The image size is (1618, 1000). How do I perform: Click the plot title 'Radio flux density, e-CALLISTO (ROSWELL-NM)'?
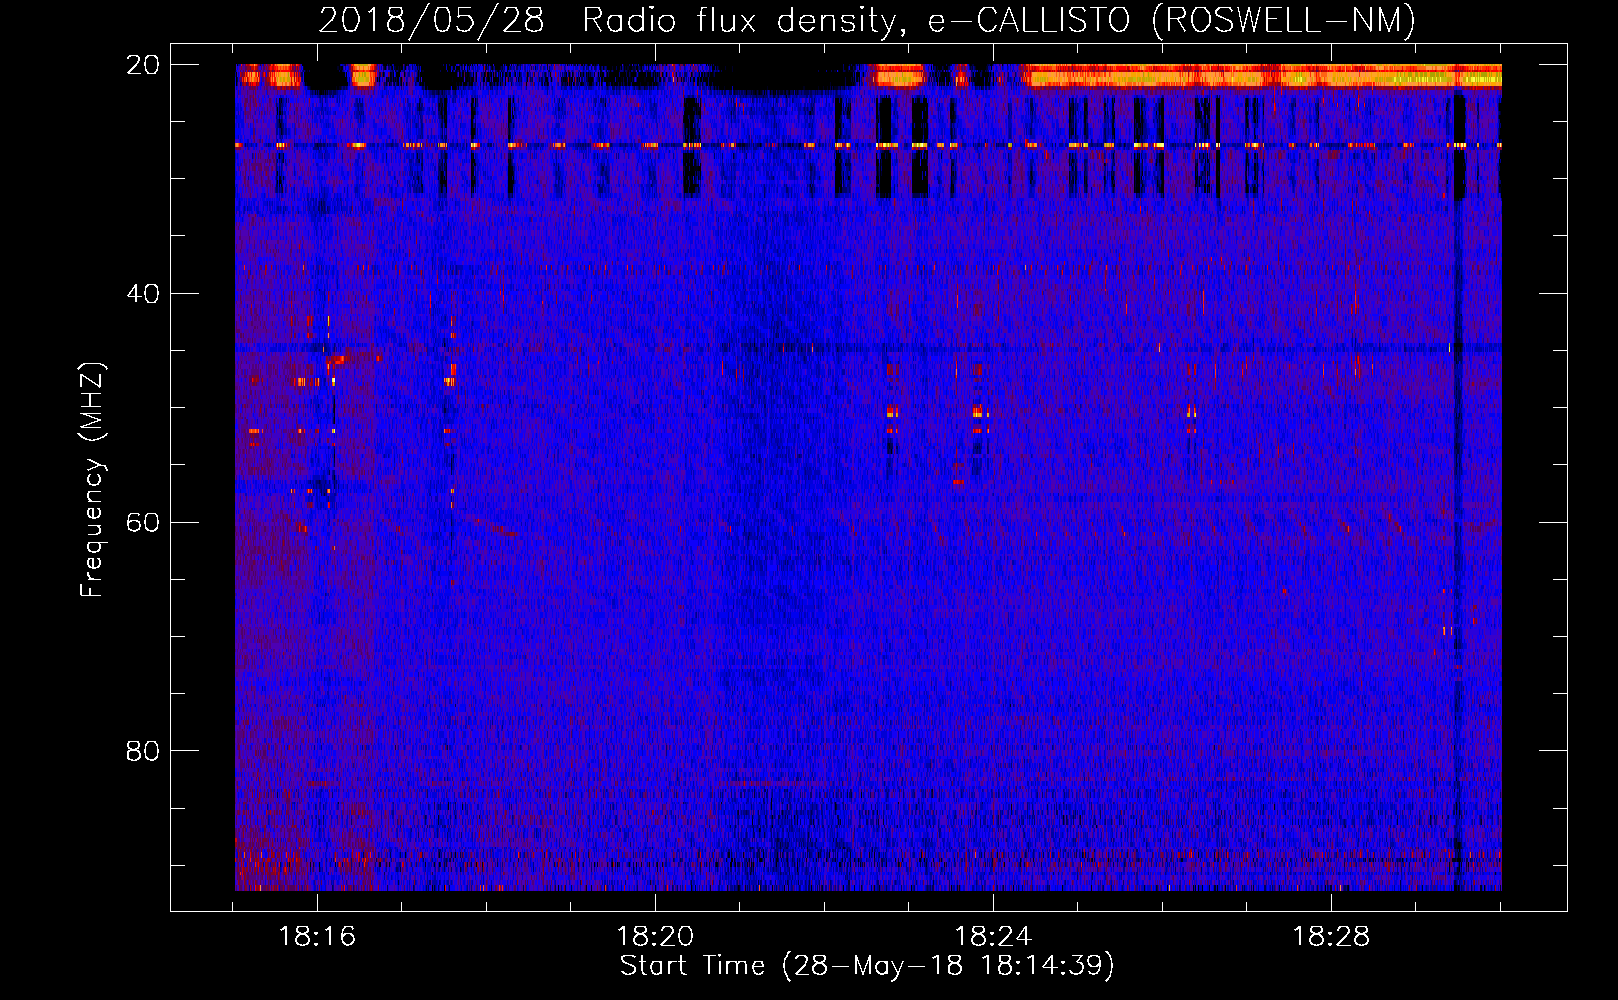coord(999,20)
